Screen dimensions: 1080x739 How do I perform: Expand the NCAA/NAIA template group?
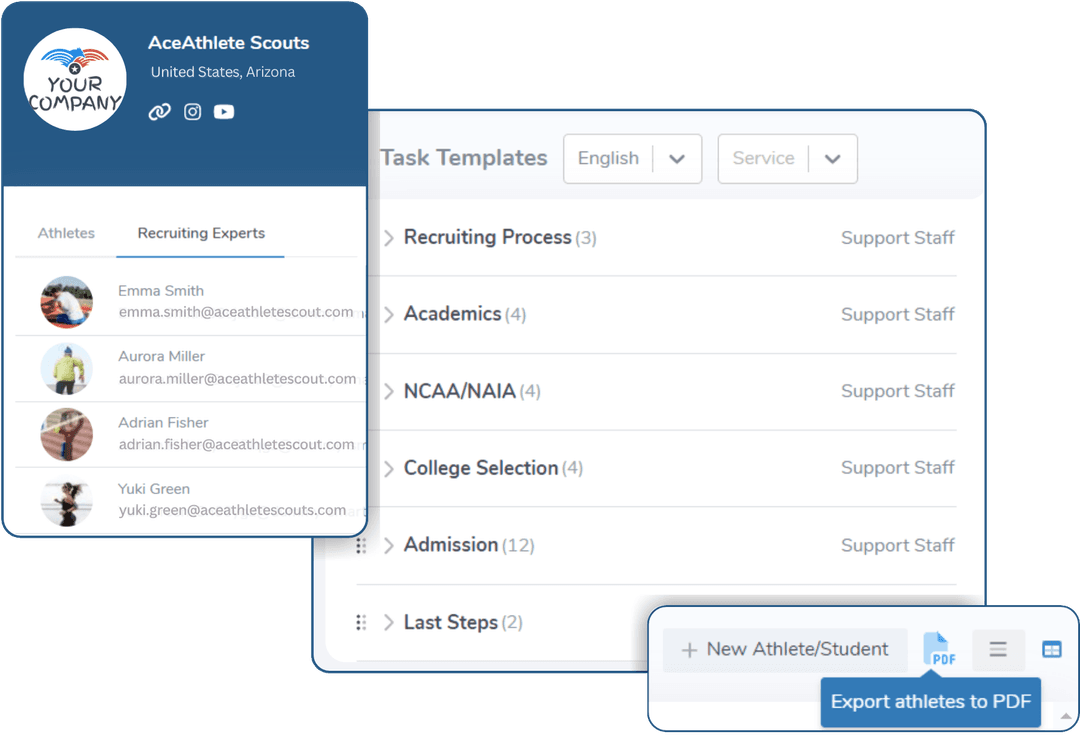coord(389,392)
